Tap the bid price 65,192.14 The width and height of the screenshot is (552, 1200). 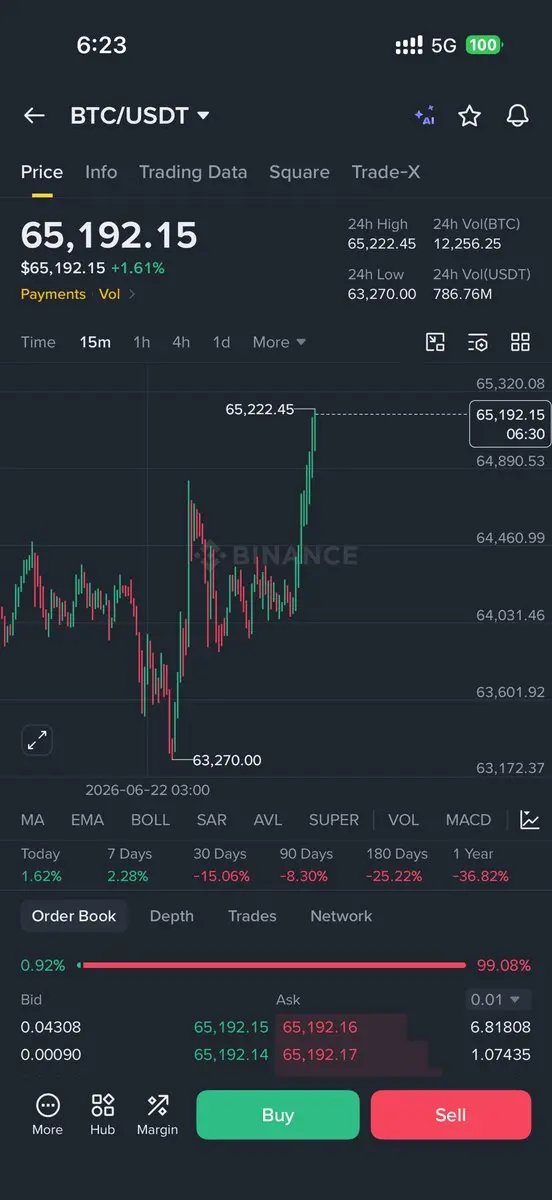[231, 1055]
